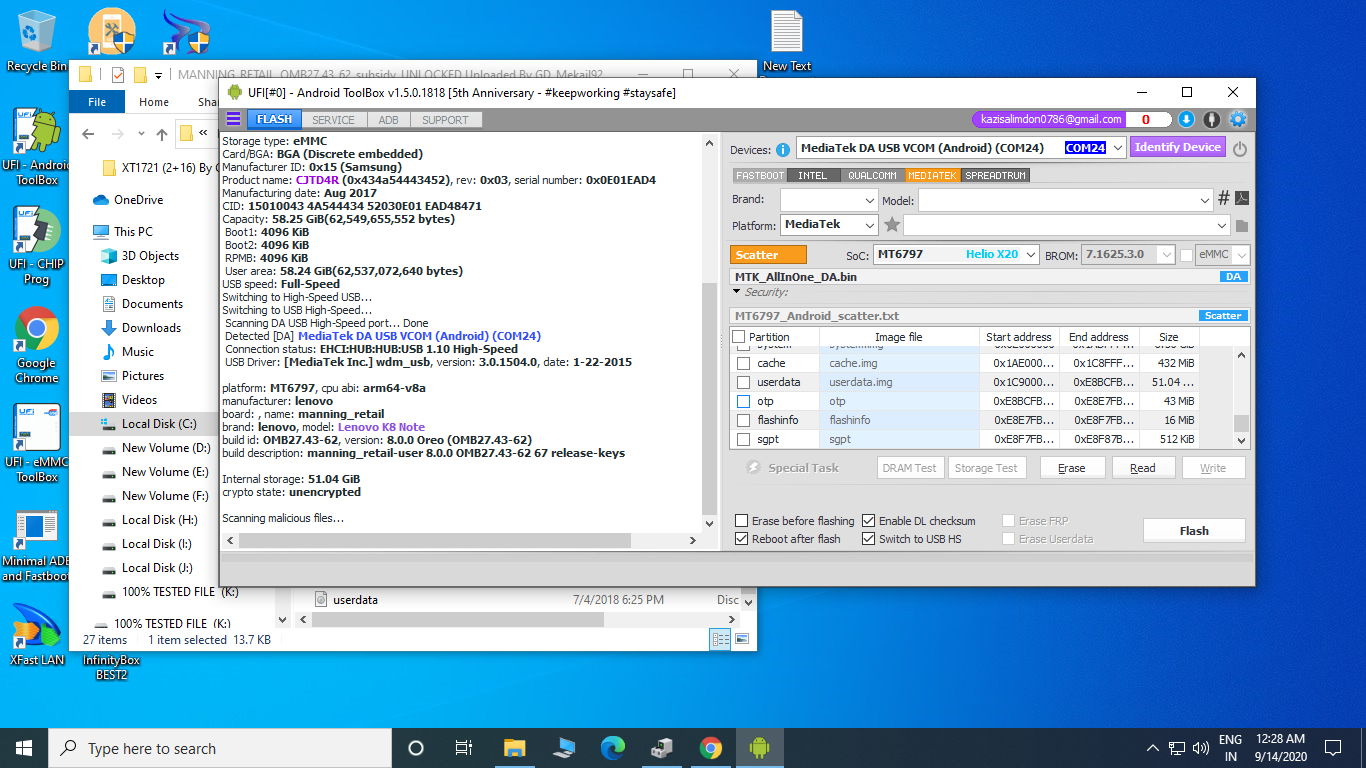Open Task View on the taskbar
This screenshot has width=1366, height=768.
tap(463, 748)
